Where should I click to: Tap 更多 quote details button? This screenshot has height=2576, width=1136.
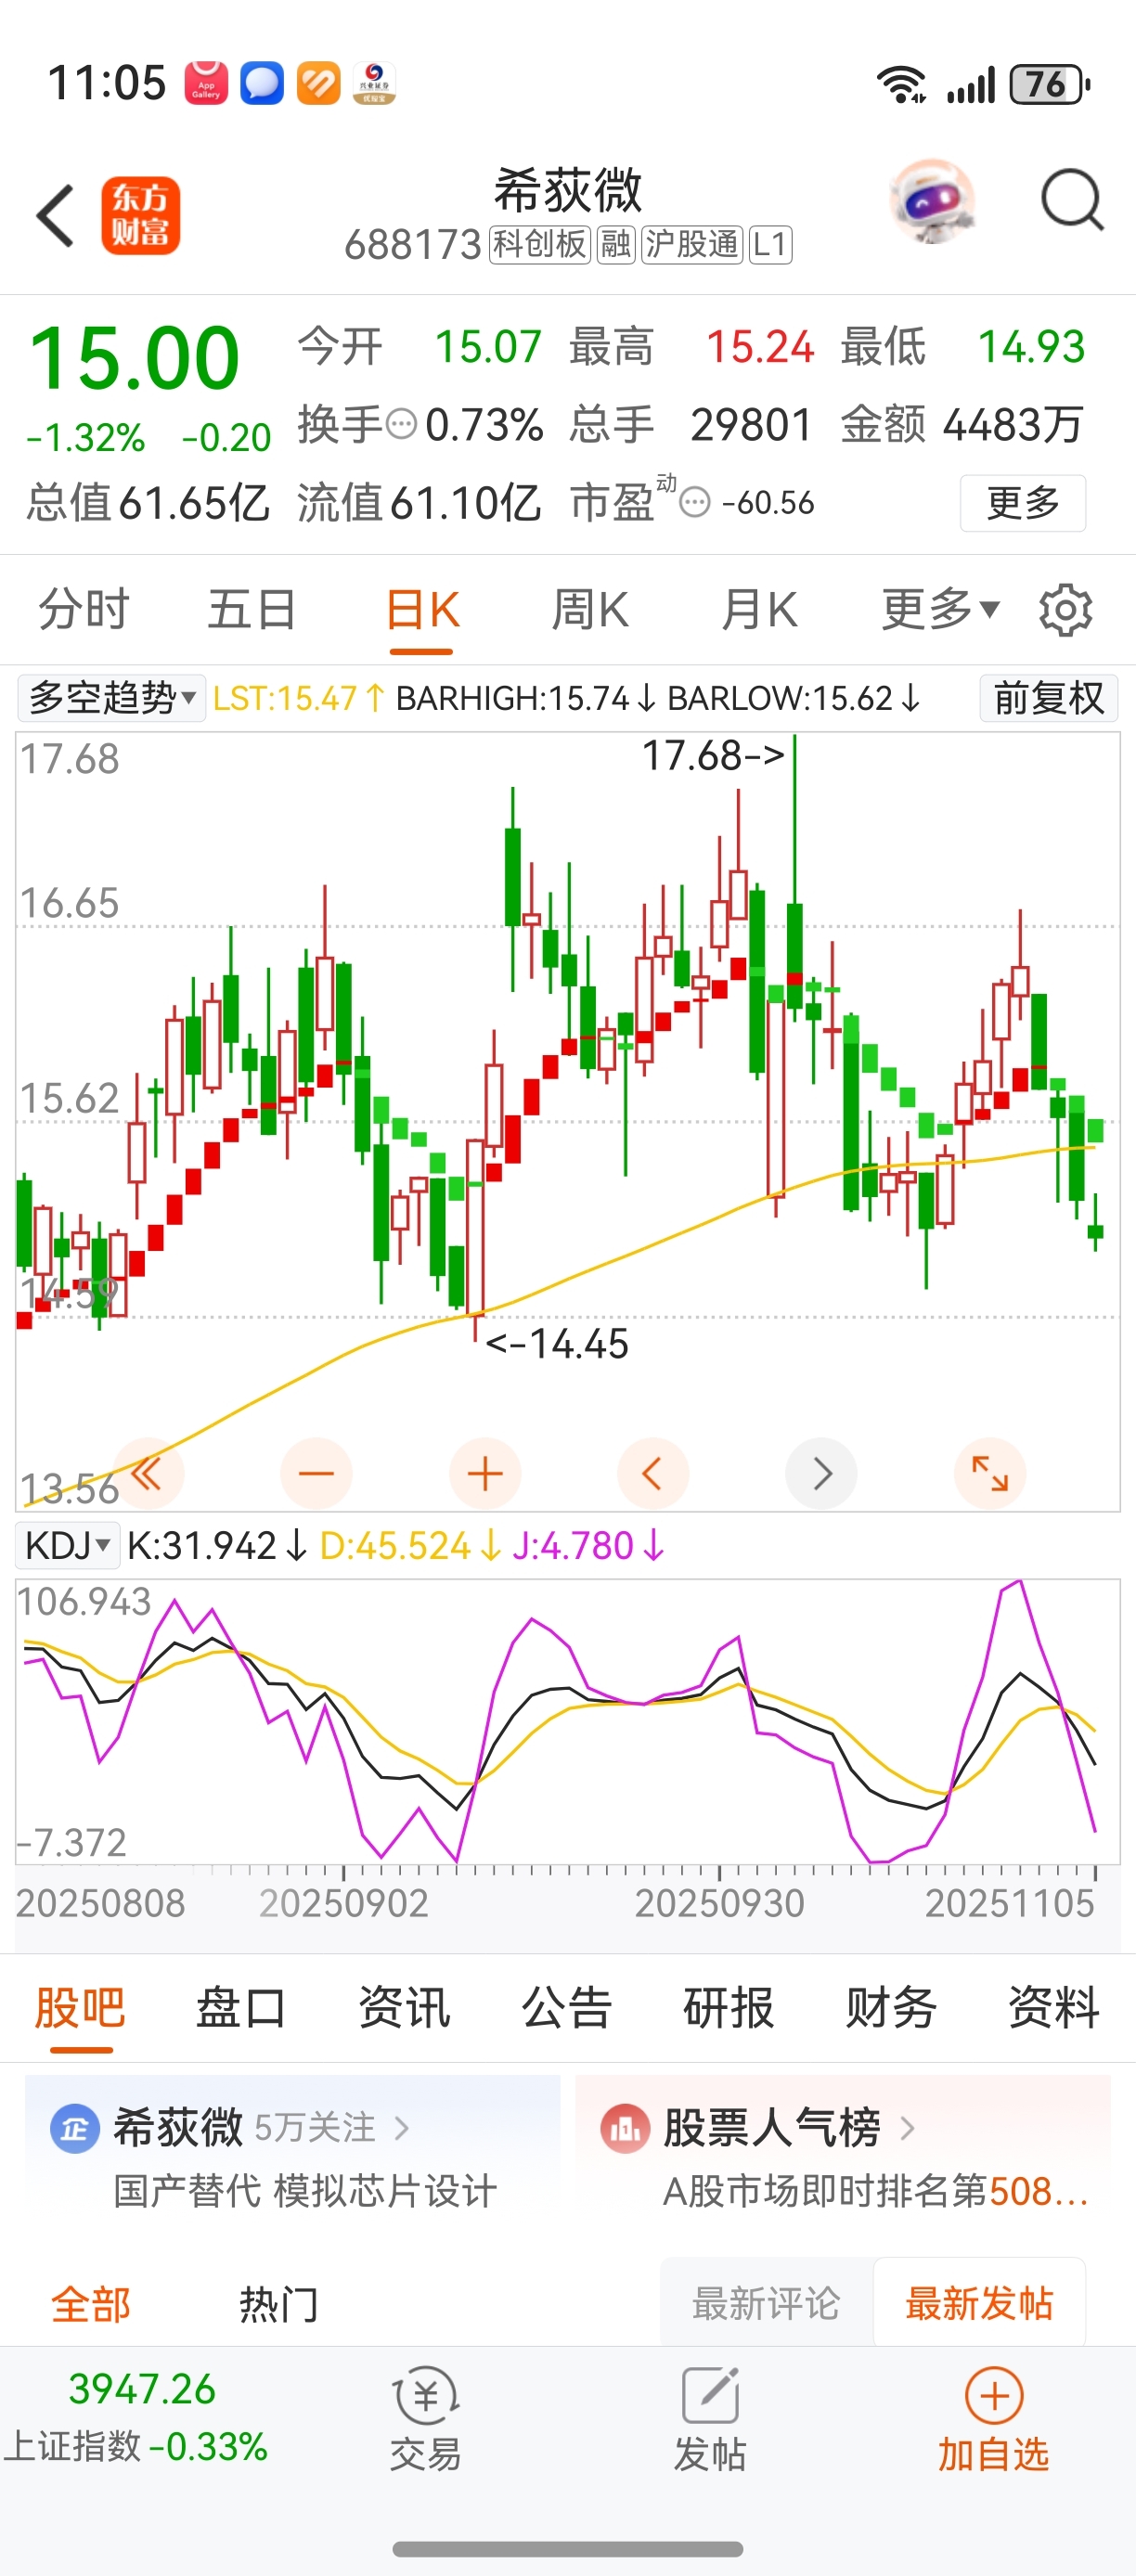1023,502
